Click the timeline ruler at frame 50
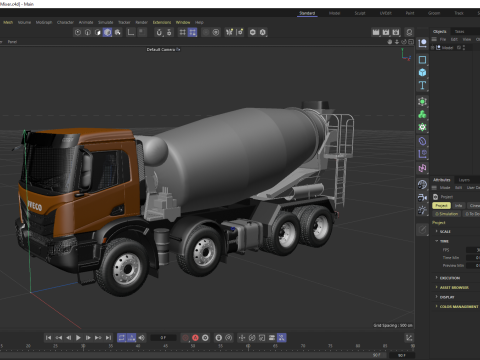Screen dimensions: 480x360 point(193,347)
